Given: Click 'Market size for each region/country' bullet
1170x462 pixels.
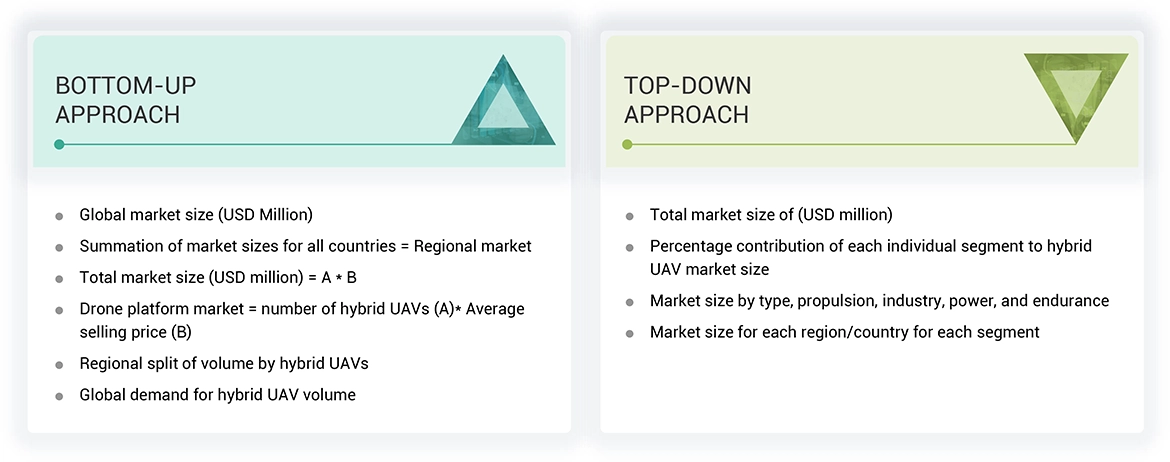Looking at the screenshot, I should click(x=844, y=332).
